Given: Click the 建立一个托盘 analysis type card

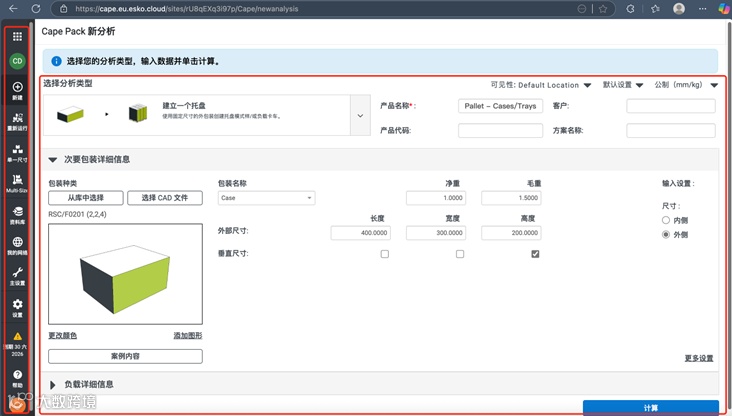Looking at the screenshot, I should 197,115.
